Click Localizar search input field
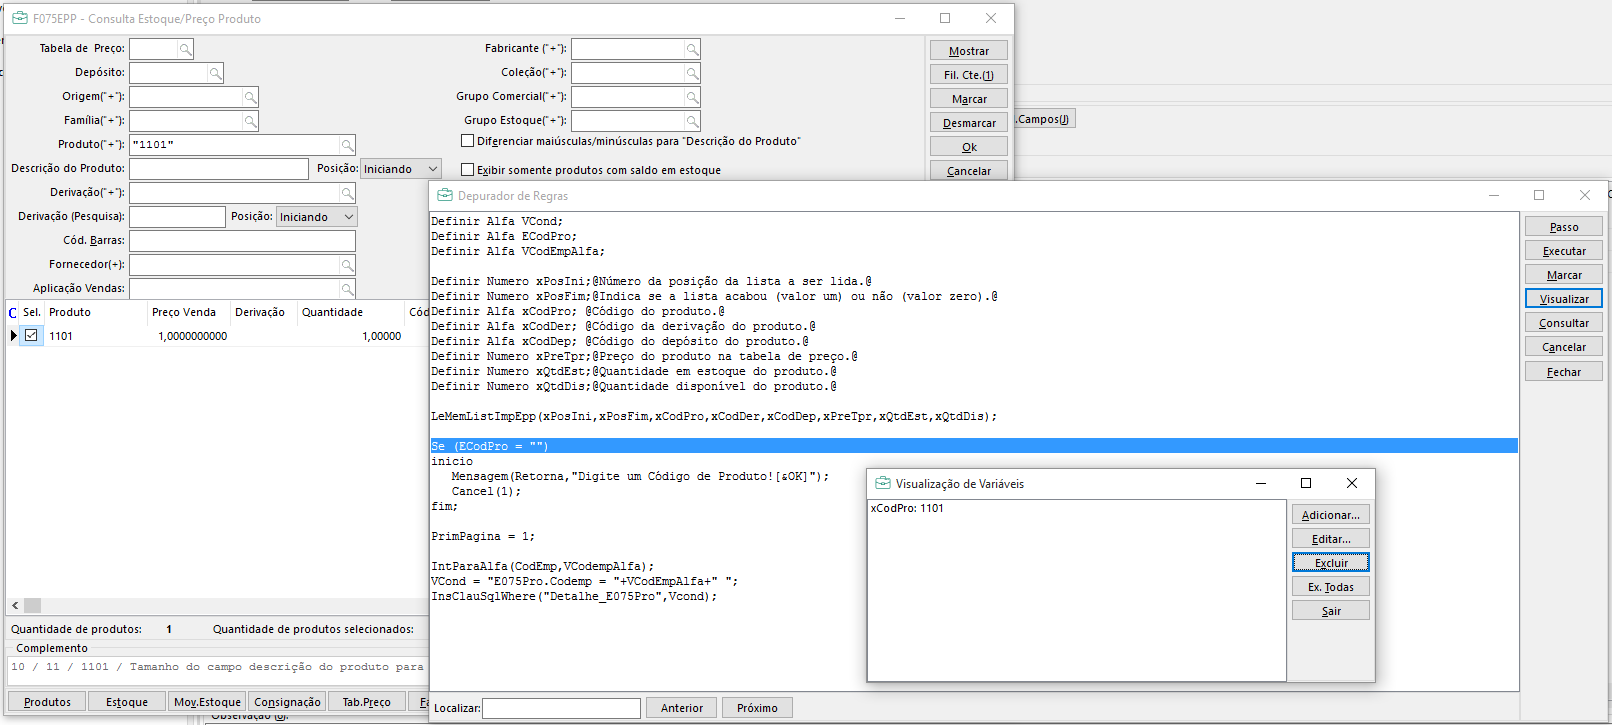The width and height of the screenshot is (1612, 725). click(x=561, y=708)
